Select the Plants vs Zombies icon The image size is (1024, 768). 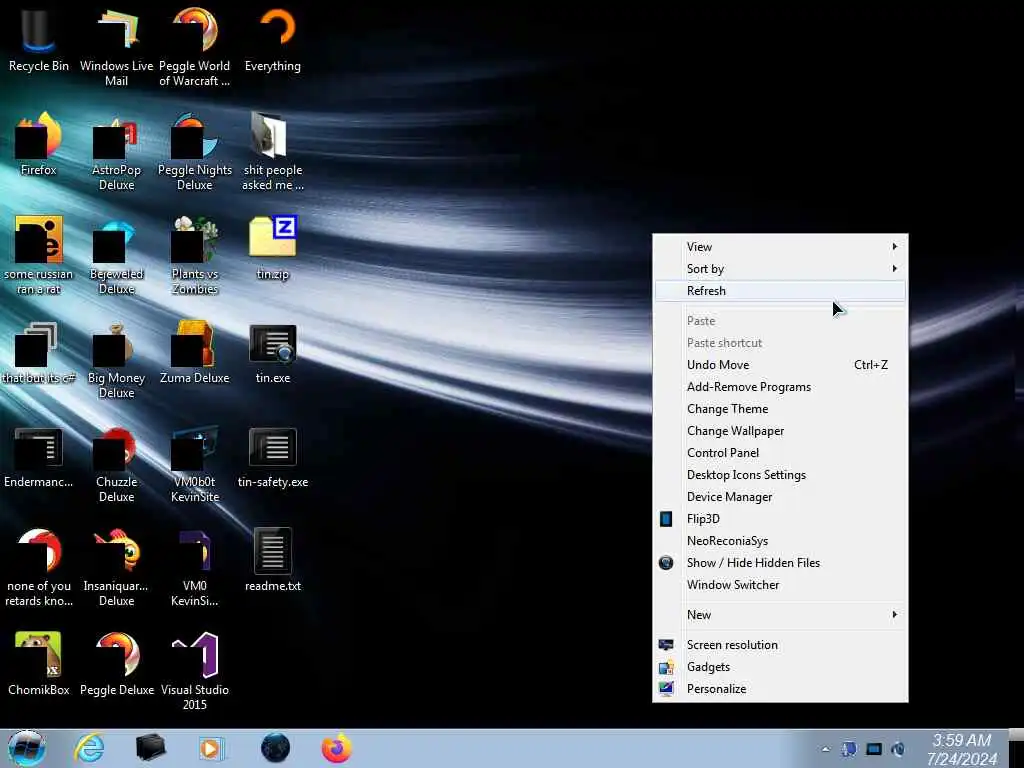195,255
